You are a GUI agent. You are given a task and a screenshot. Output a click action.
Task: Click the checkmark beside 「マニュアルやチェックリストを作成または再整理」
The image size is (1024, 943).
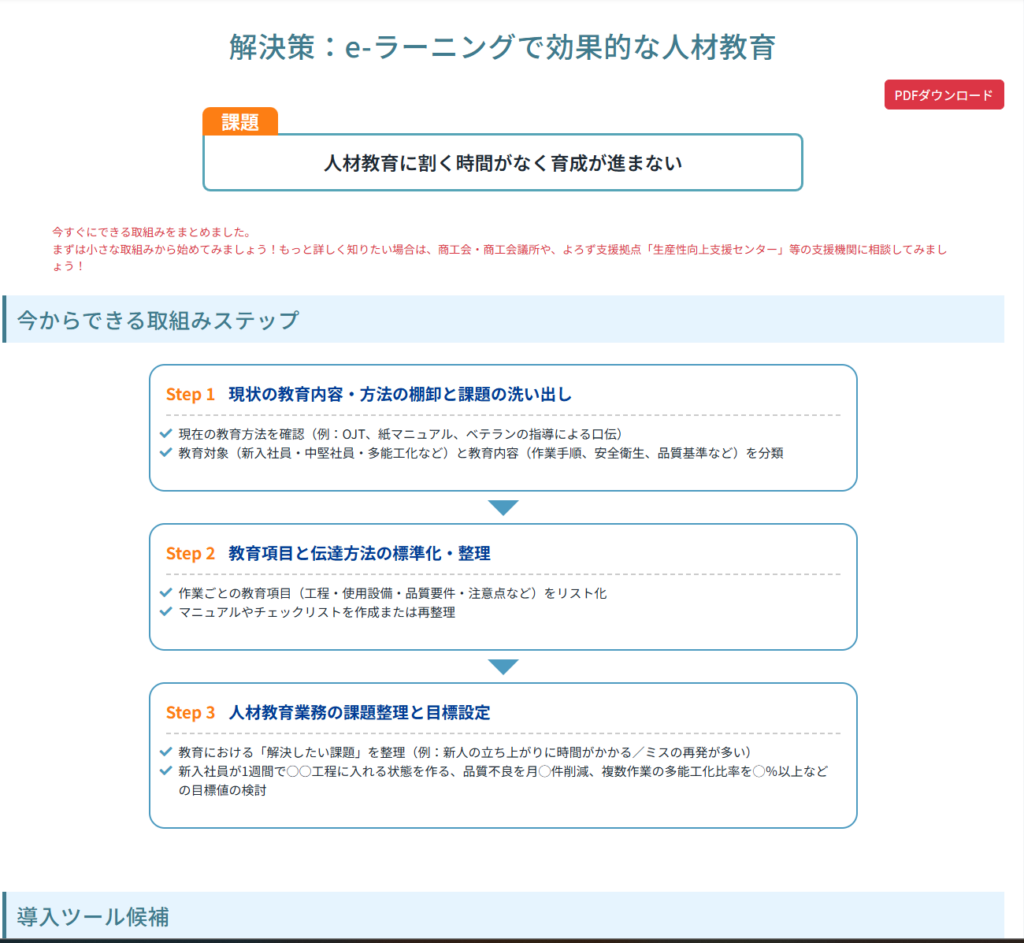point(165,611)
